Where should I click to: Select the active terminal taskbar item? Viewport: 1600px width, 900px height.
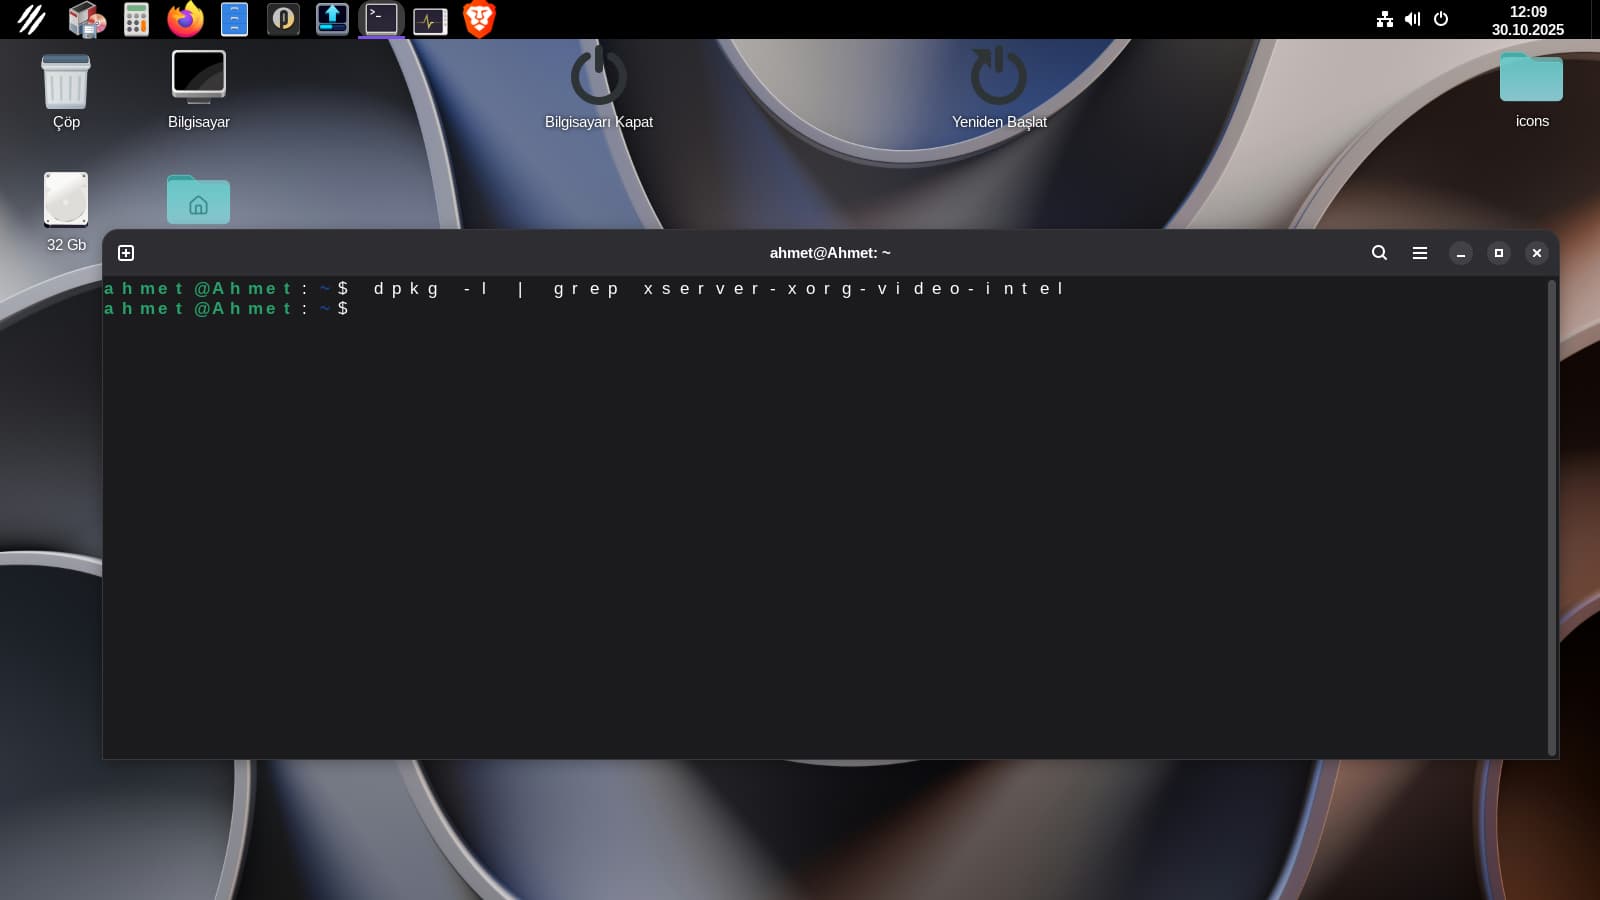pyautogui.click(x=381, y=19)
